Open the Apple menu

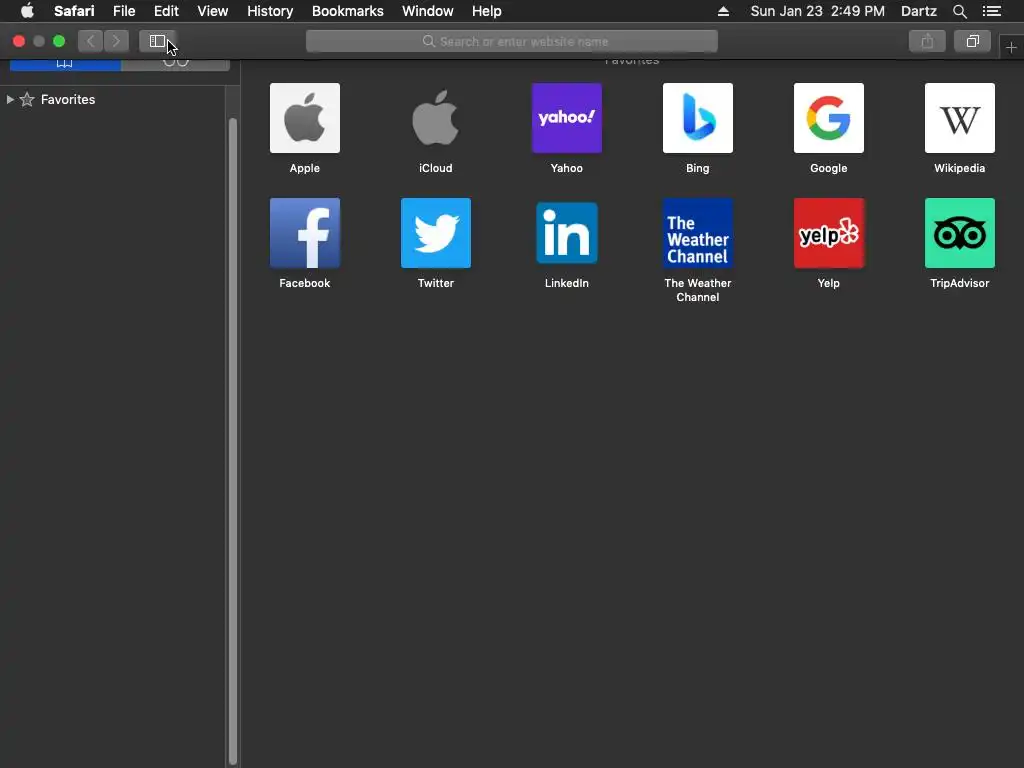[27, 11]
